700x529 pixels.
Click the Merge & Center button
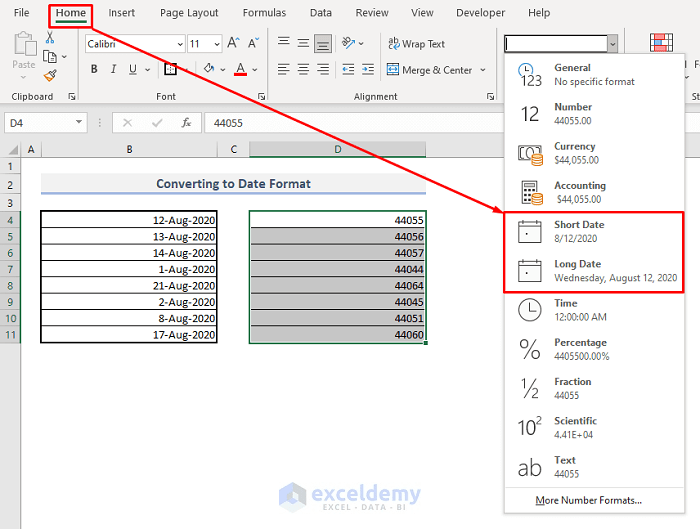pyautogui.click(x=429, y=70)
